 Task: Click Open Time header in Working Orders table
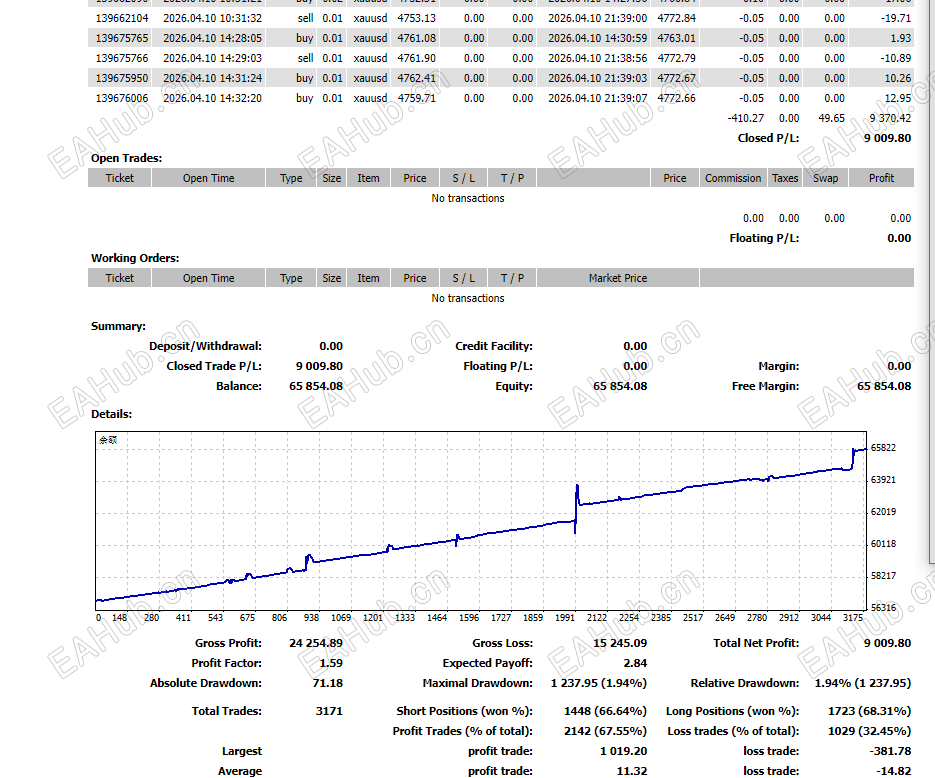(208, 278)
